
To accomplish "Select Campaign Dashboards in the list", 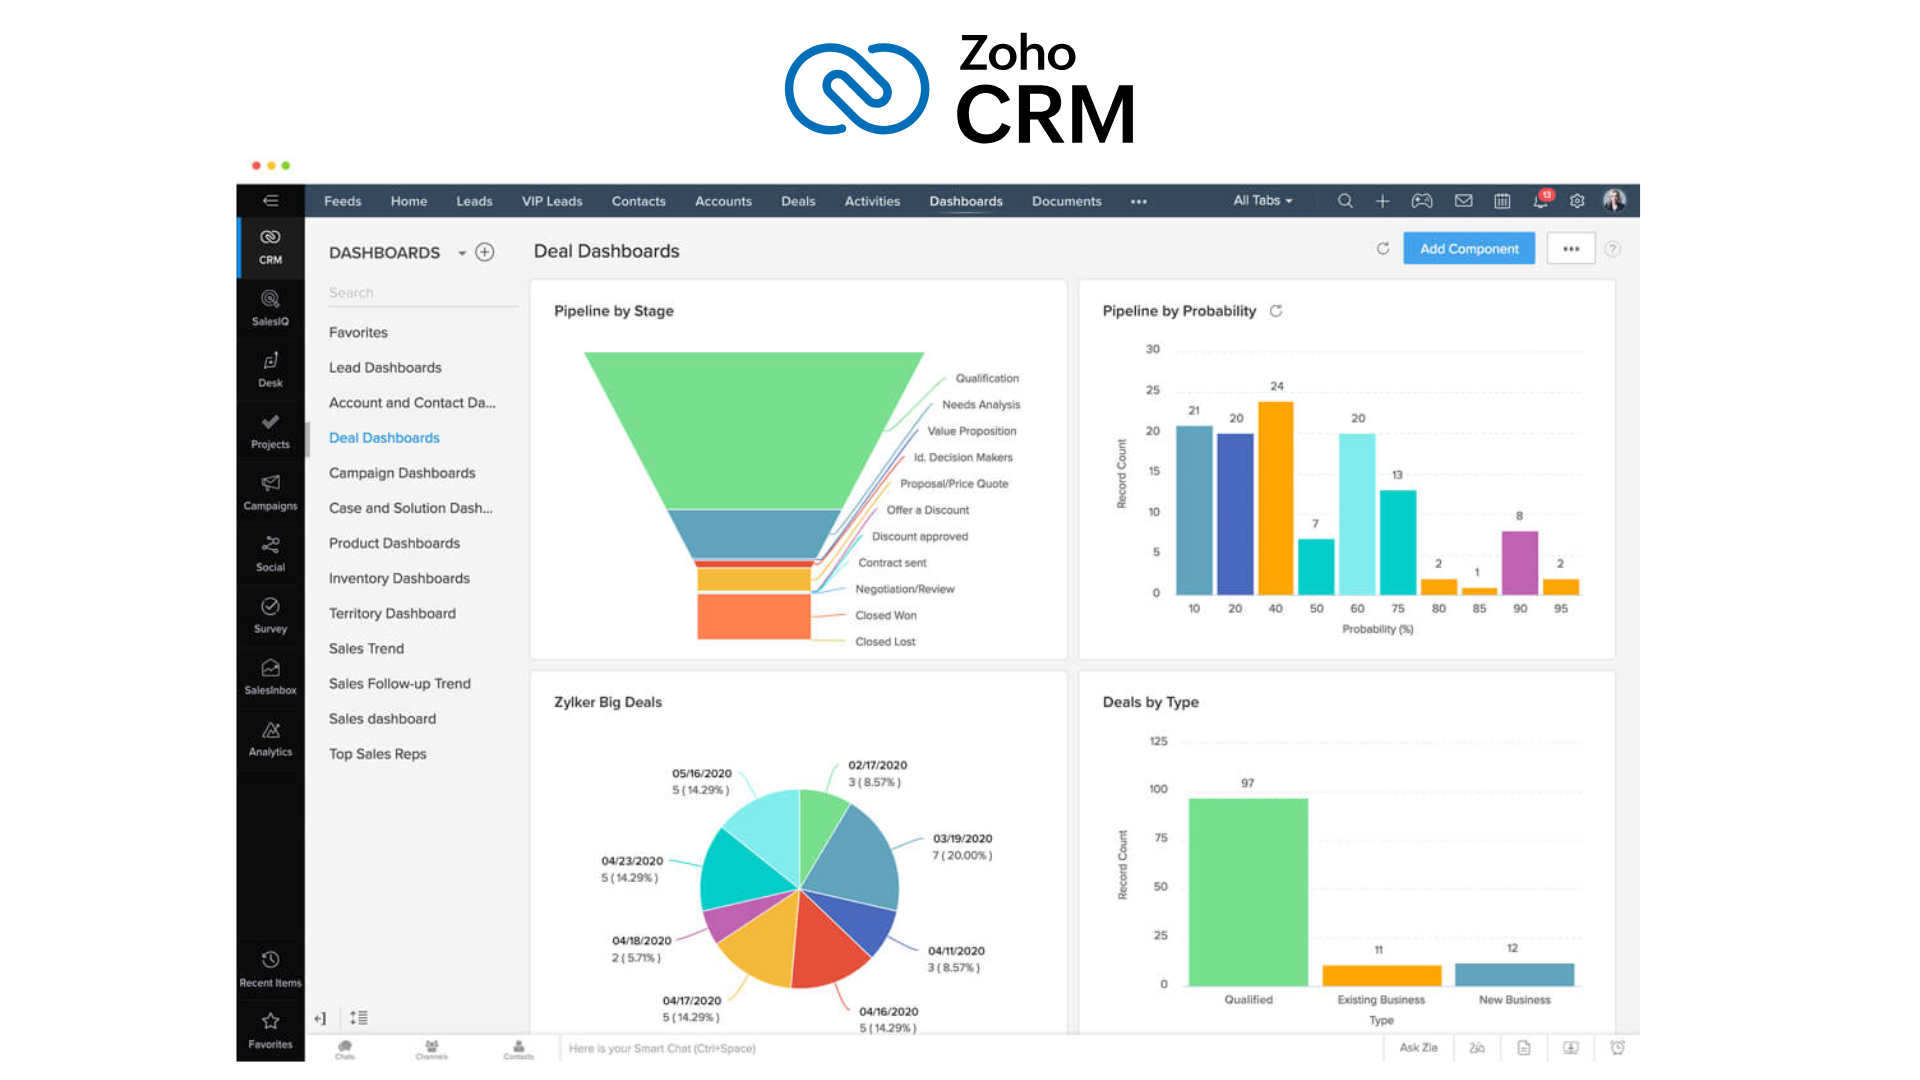I will click(x=402, y=473).
